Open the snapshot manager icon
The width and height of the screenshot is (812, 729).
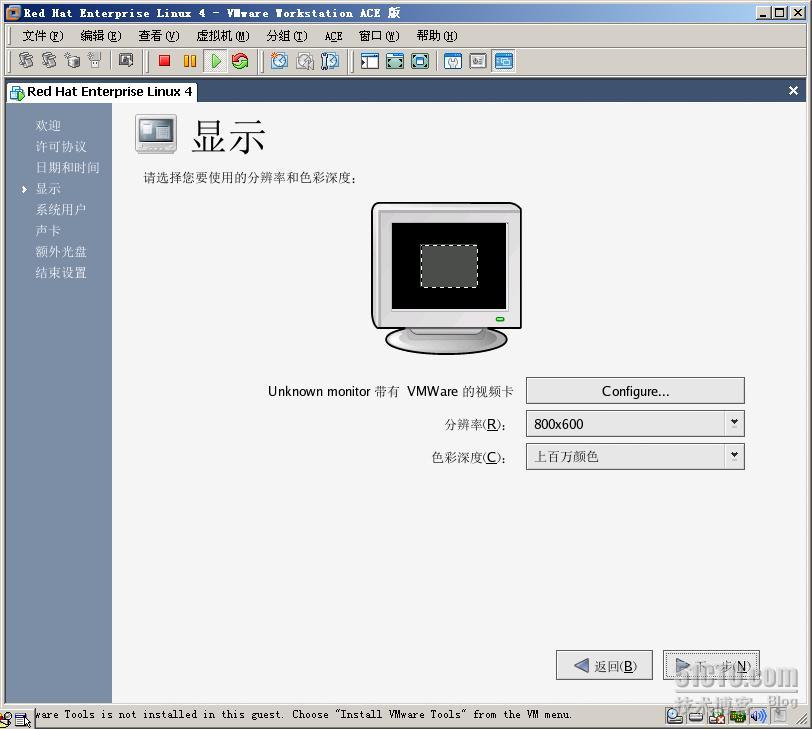click(x=330, y=61)
